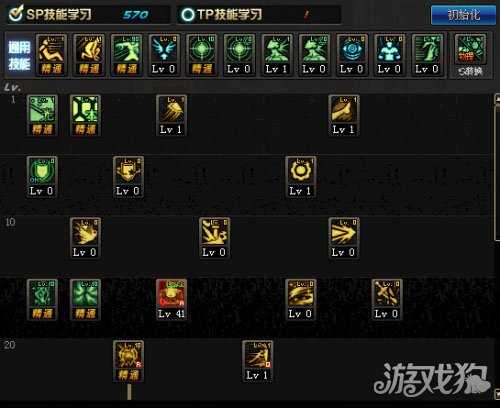Select the blue armor-torso skill icon
Screen dimensions: 500x408
389,55
